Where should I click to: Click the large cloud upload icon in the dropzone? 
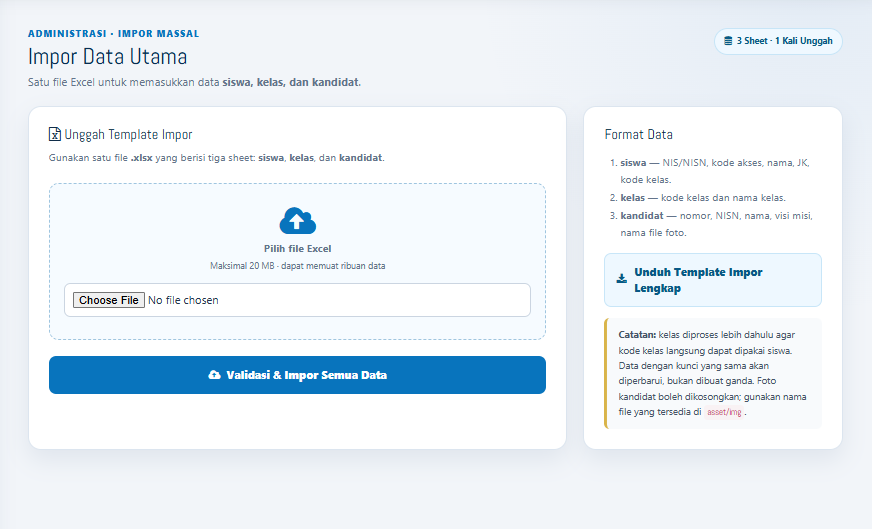(298, 221)
